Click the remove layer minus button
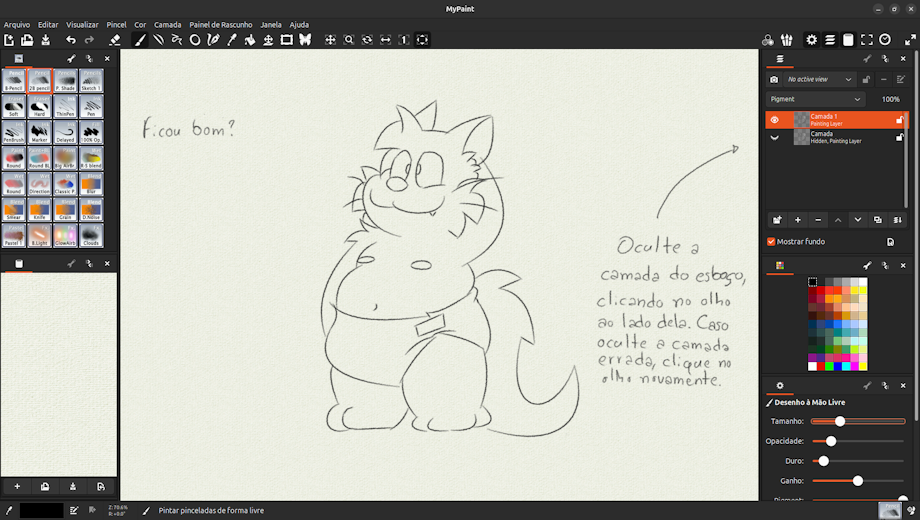Viewport: 920px width, 520px height. [817, 220]
